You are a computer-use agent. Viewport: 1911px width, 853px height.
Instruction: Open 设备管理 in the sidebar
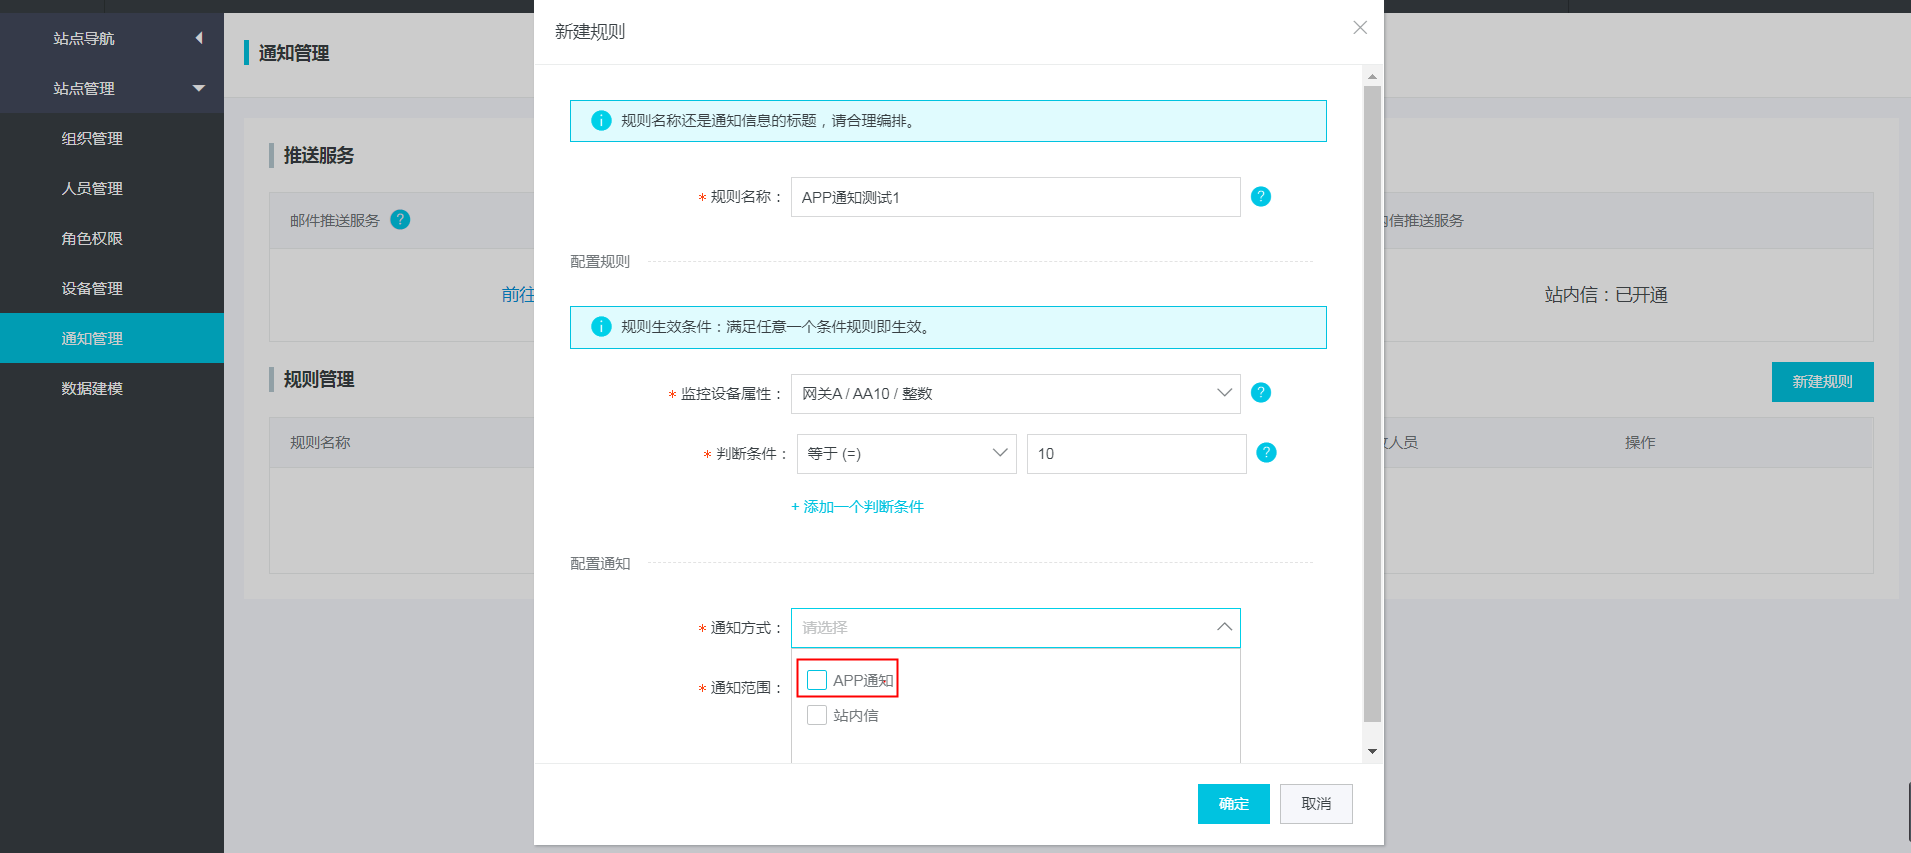tap(112, 288)
